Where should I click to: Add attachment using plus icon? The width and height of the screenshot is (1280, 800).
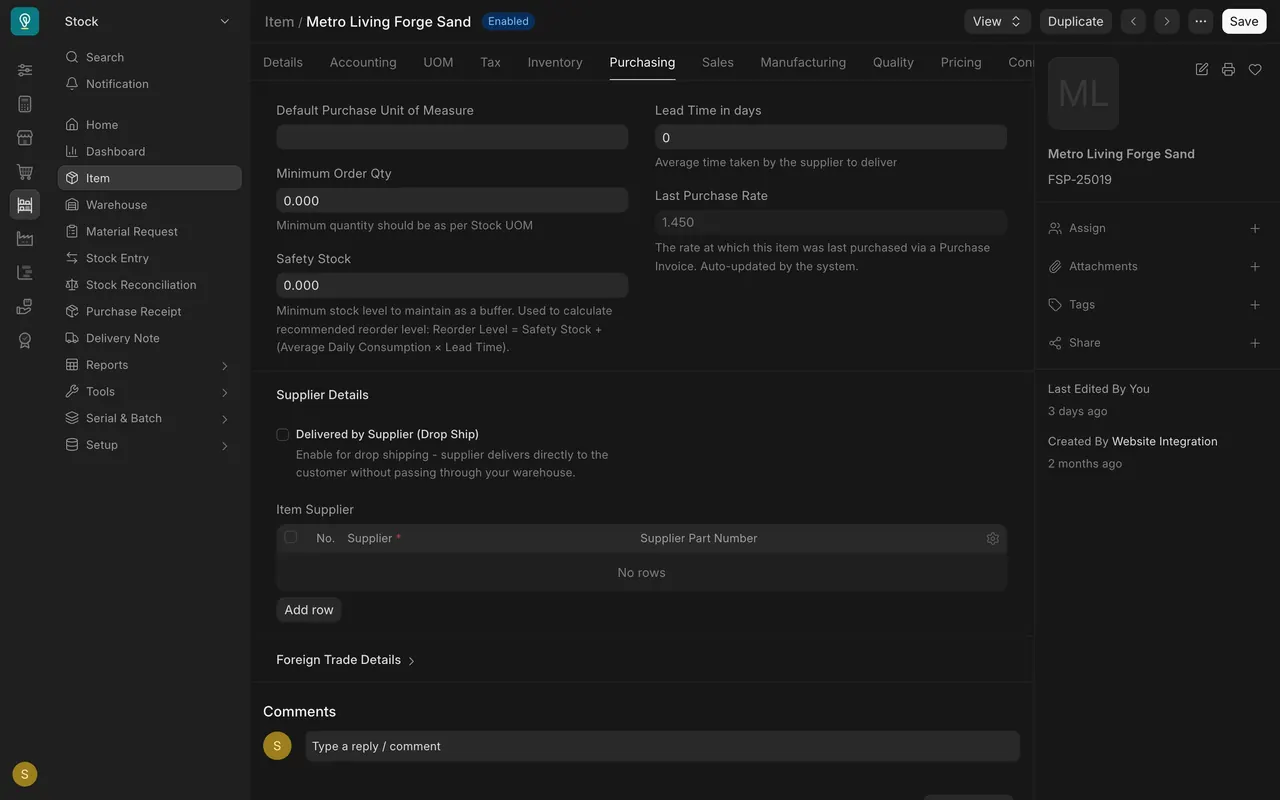[x=1255, y=266]
